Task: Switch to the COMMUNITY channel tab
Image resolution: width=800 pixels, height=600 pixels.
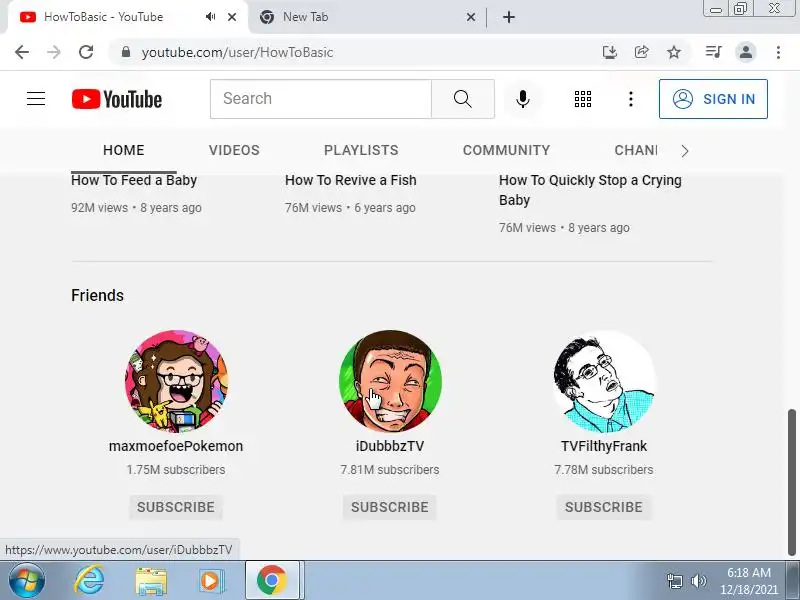Action: (x=506, y=150)
